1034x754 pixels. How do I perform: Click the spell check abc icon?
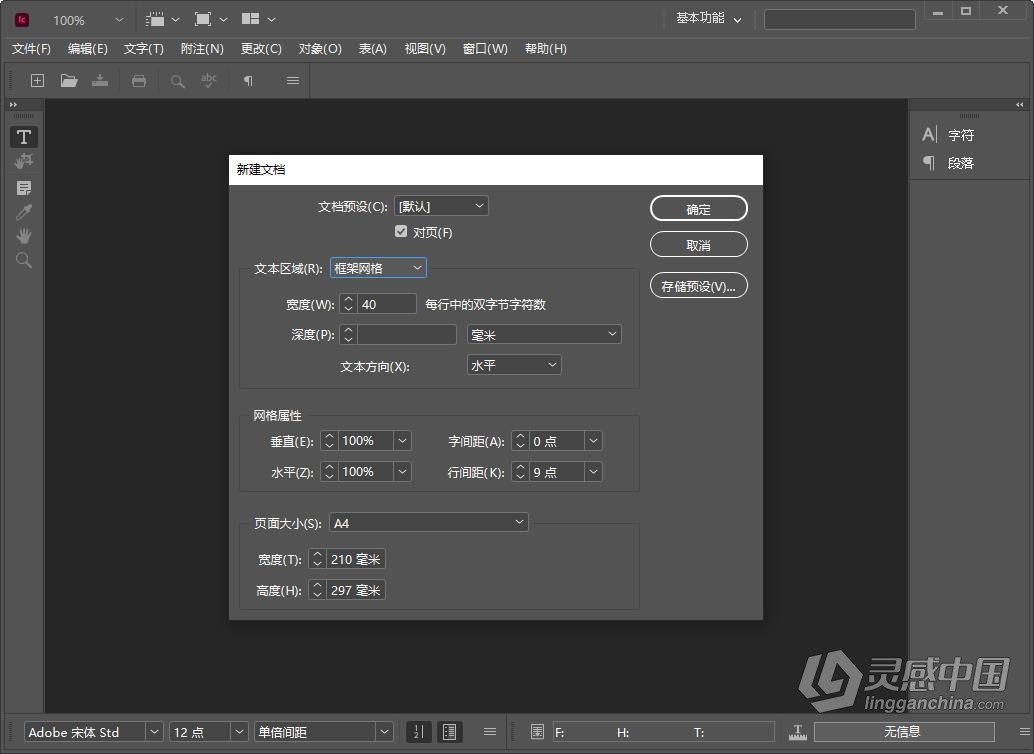click(208, 81)
